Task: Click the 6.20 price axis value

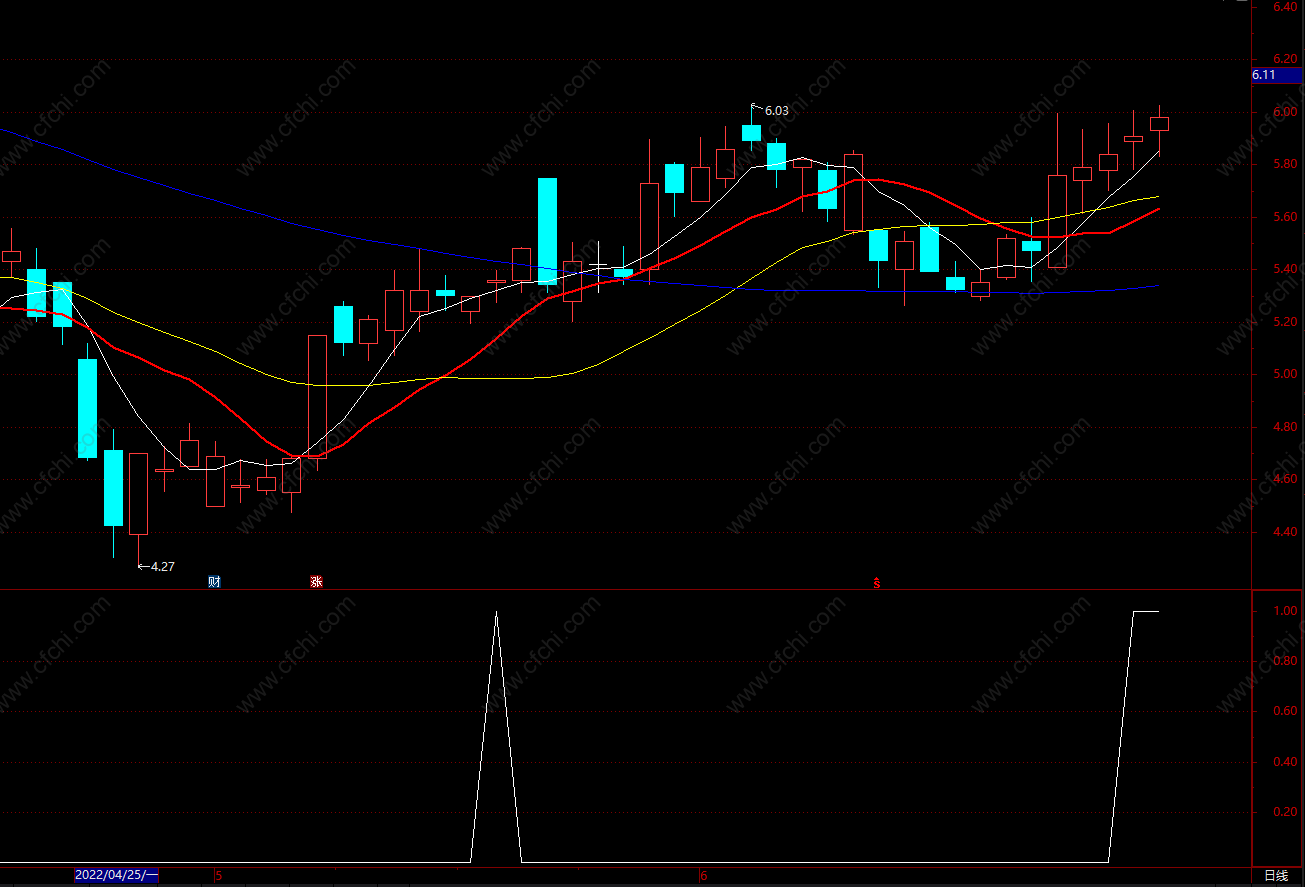Action: pos(1285,59)
